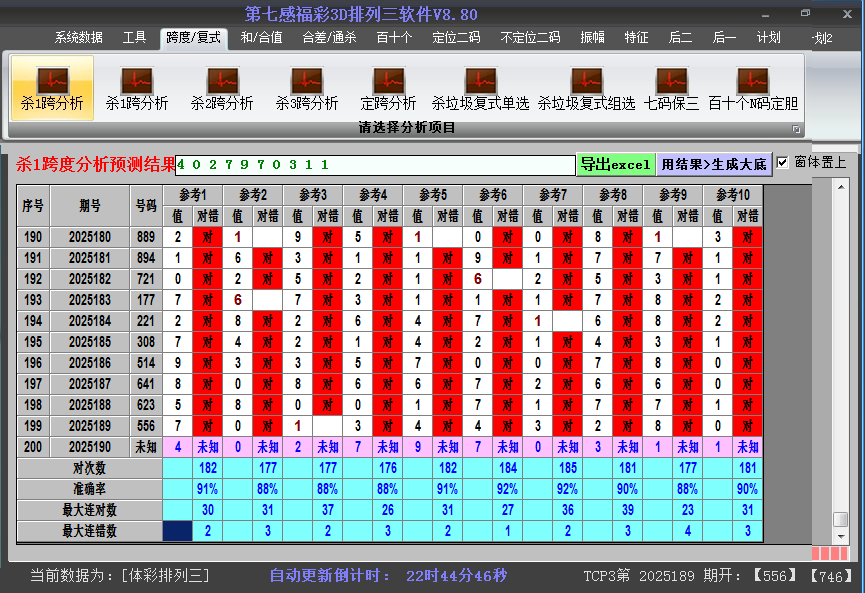Click the prediction result text field
Viewport: 865px width, 593px height.
point(375,164)
